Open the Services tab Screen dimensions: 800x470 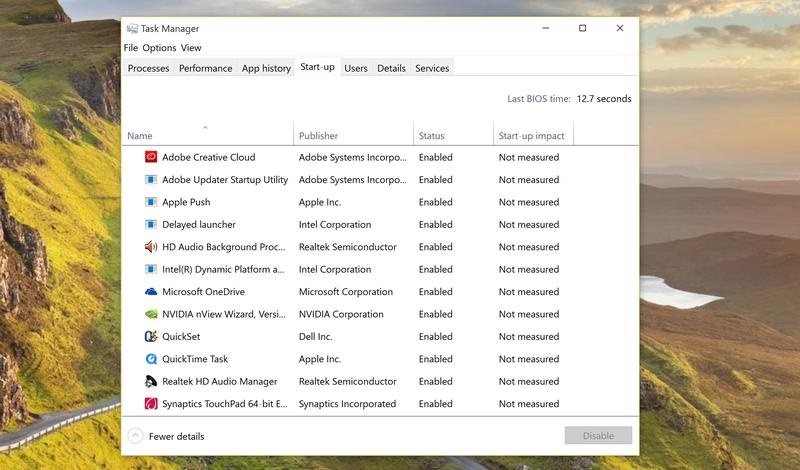pos(432,68)
